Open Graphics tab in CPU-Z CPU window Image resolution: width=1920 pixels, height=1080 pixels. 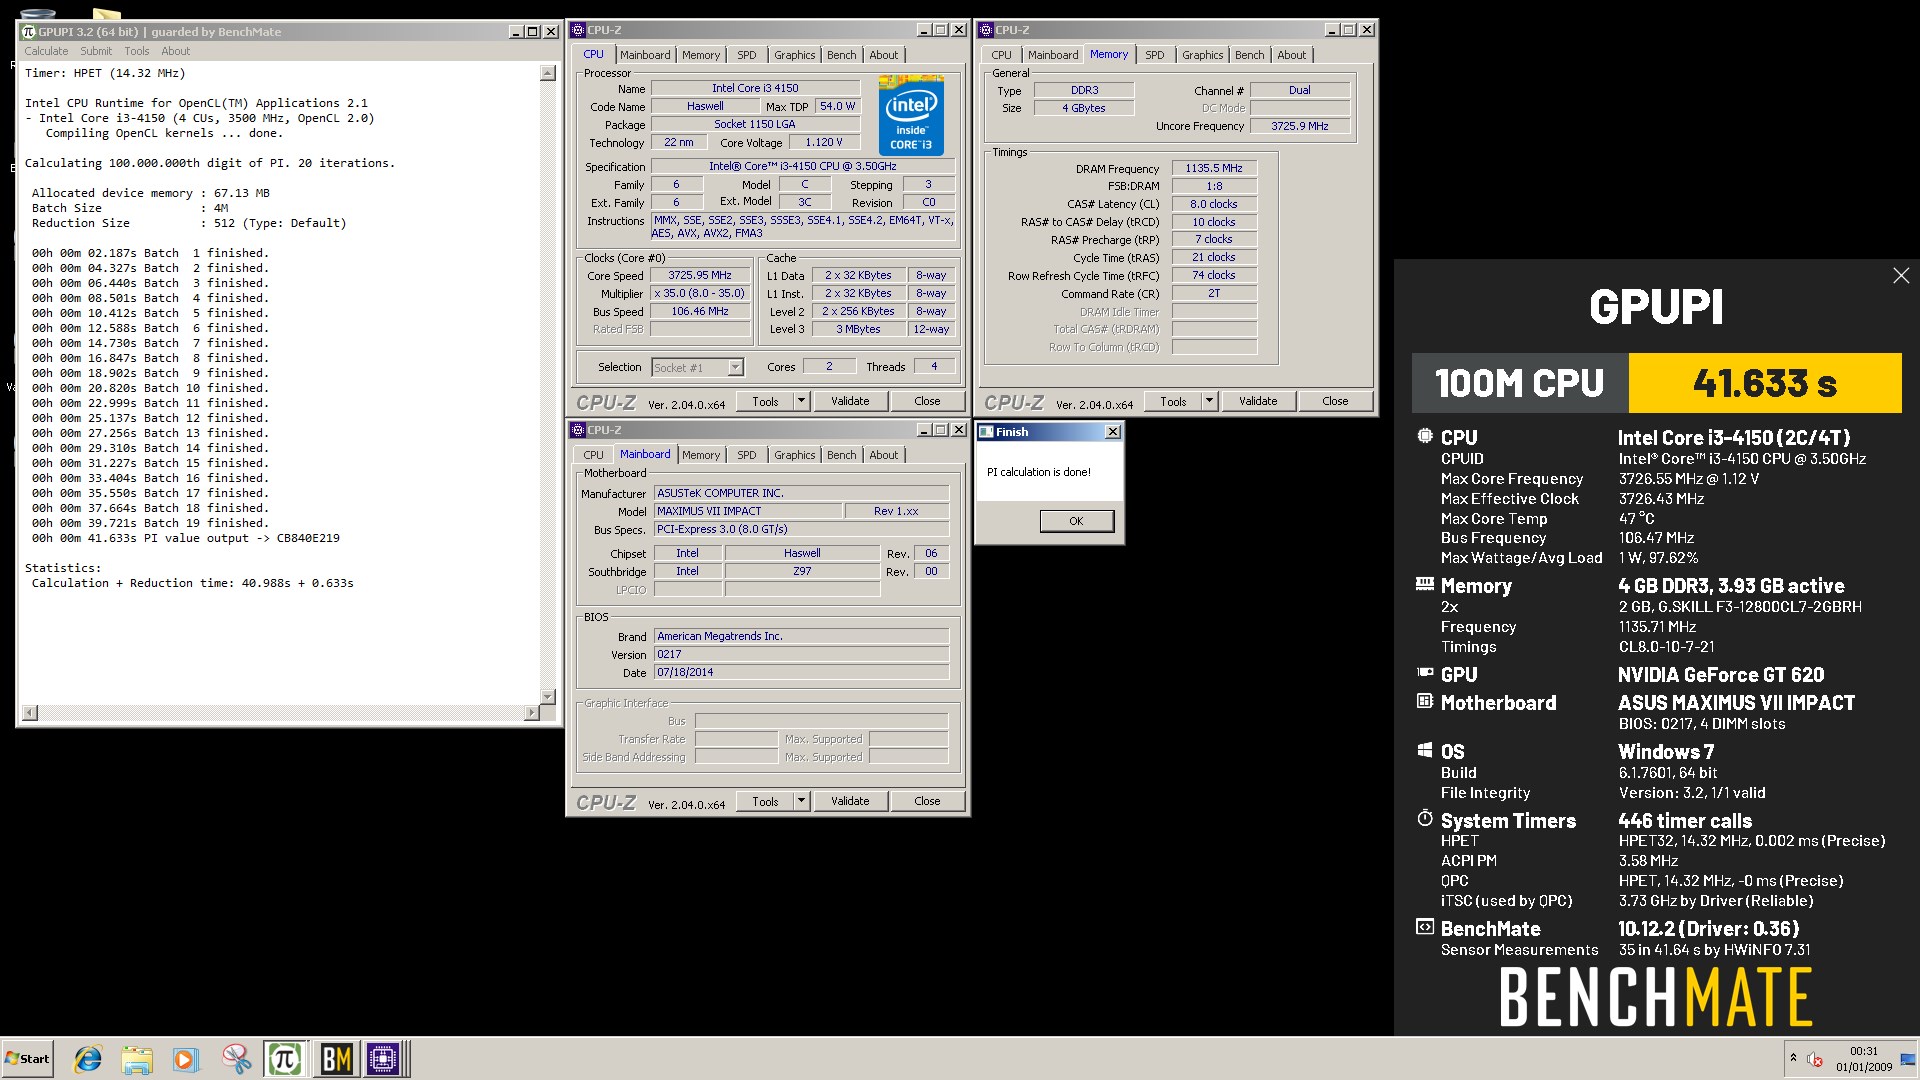point(794,55)
